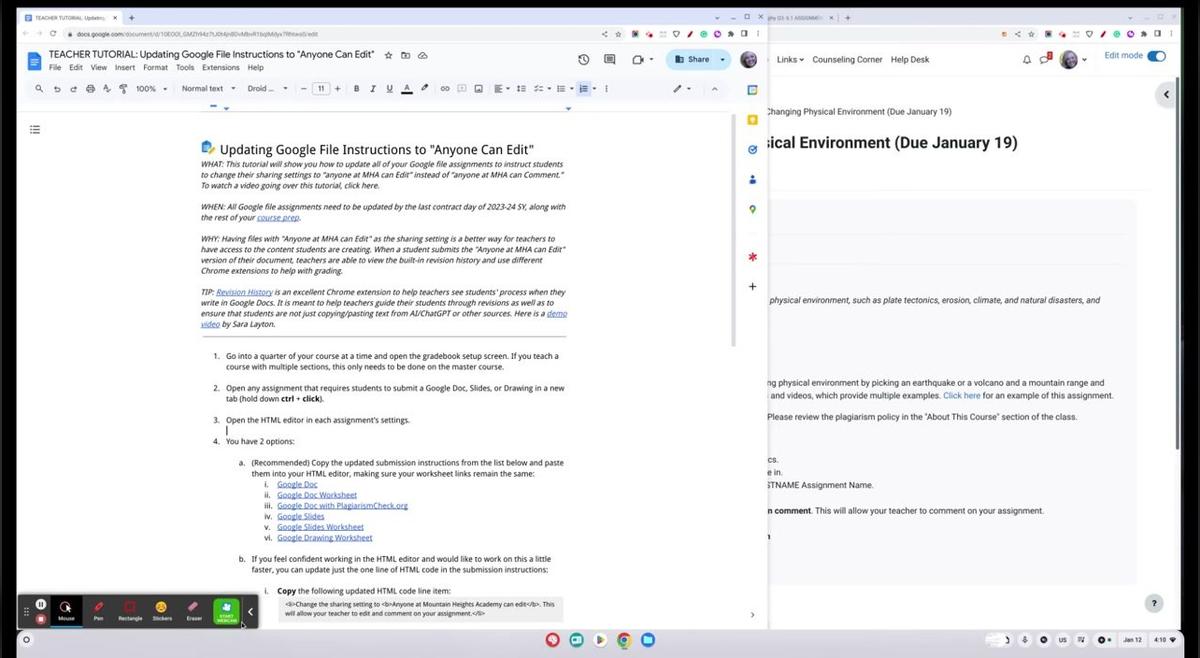Viewport: 1200px width, 658px height.
Task: Click the move to folder icon
Action: coord(405,55)
